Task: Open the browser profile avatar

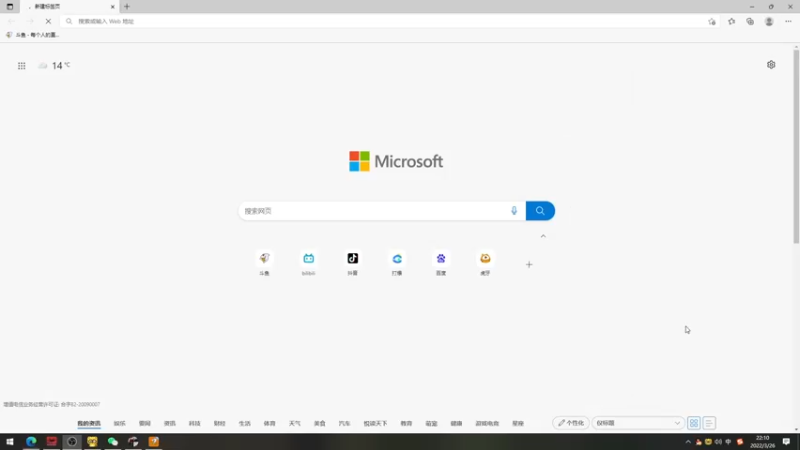Action: pyautogui.click(x=769, y=21)
